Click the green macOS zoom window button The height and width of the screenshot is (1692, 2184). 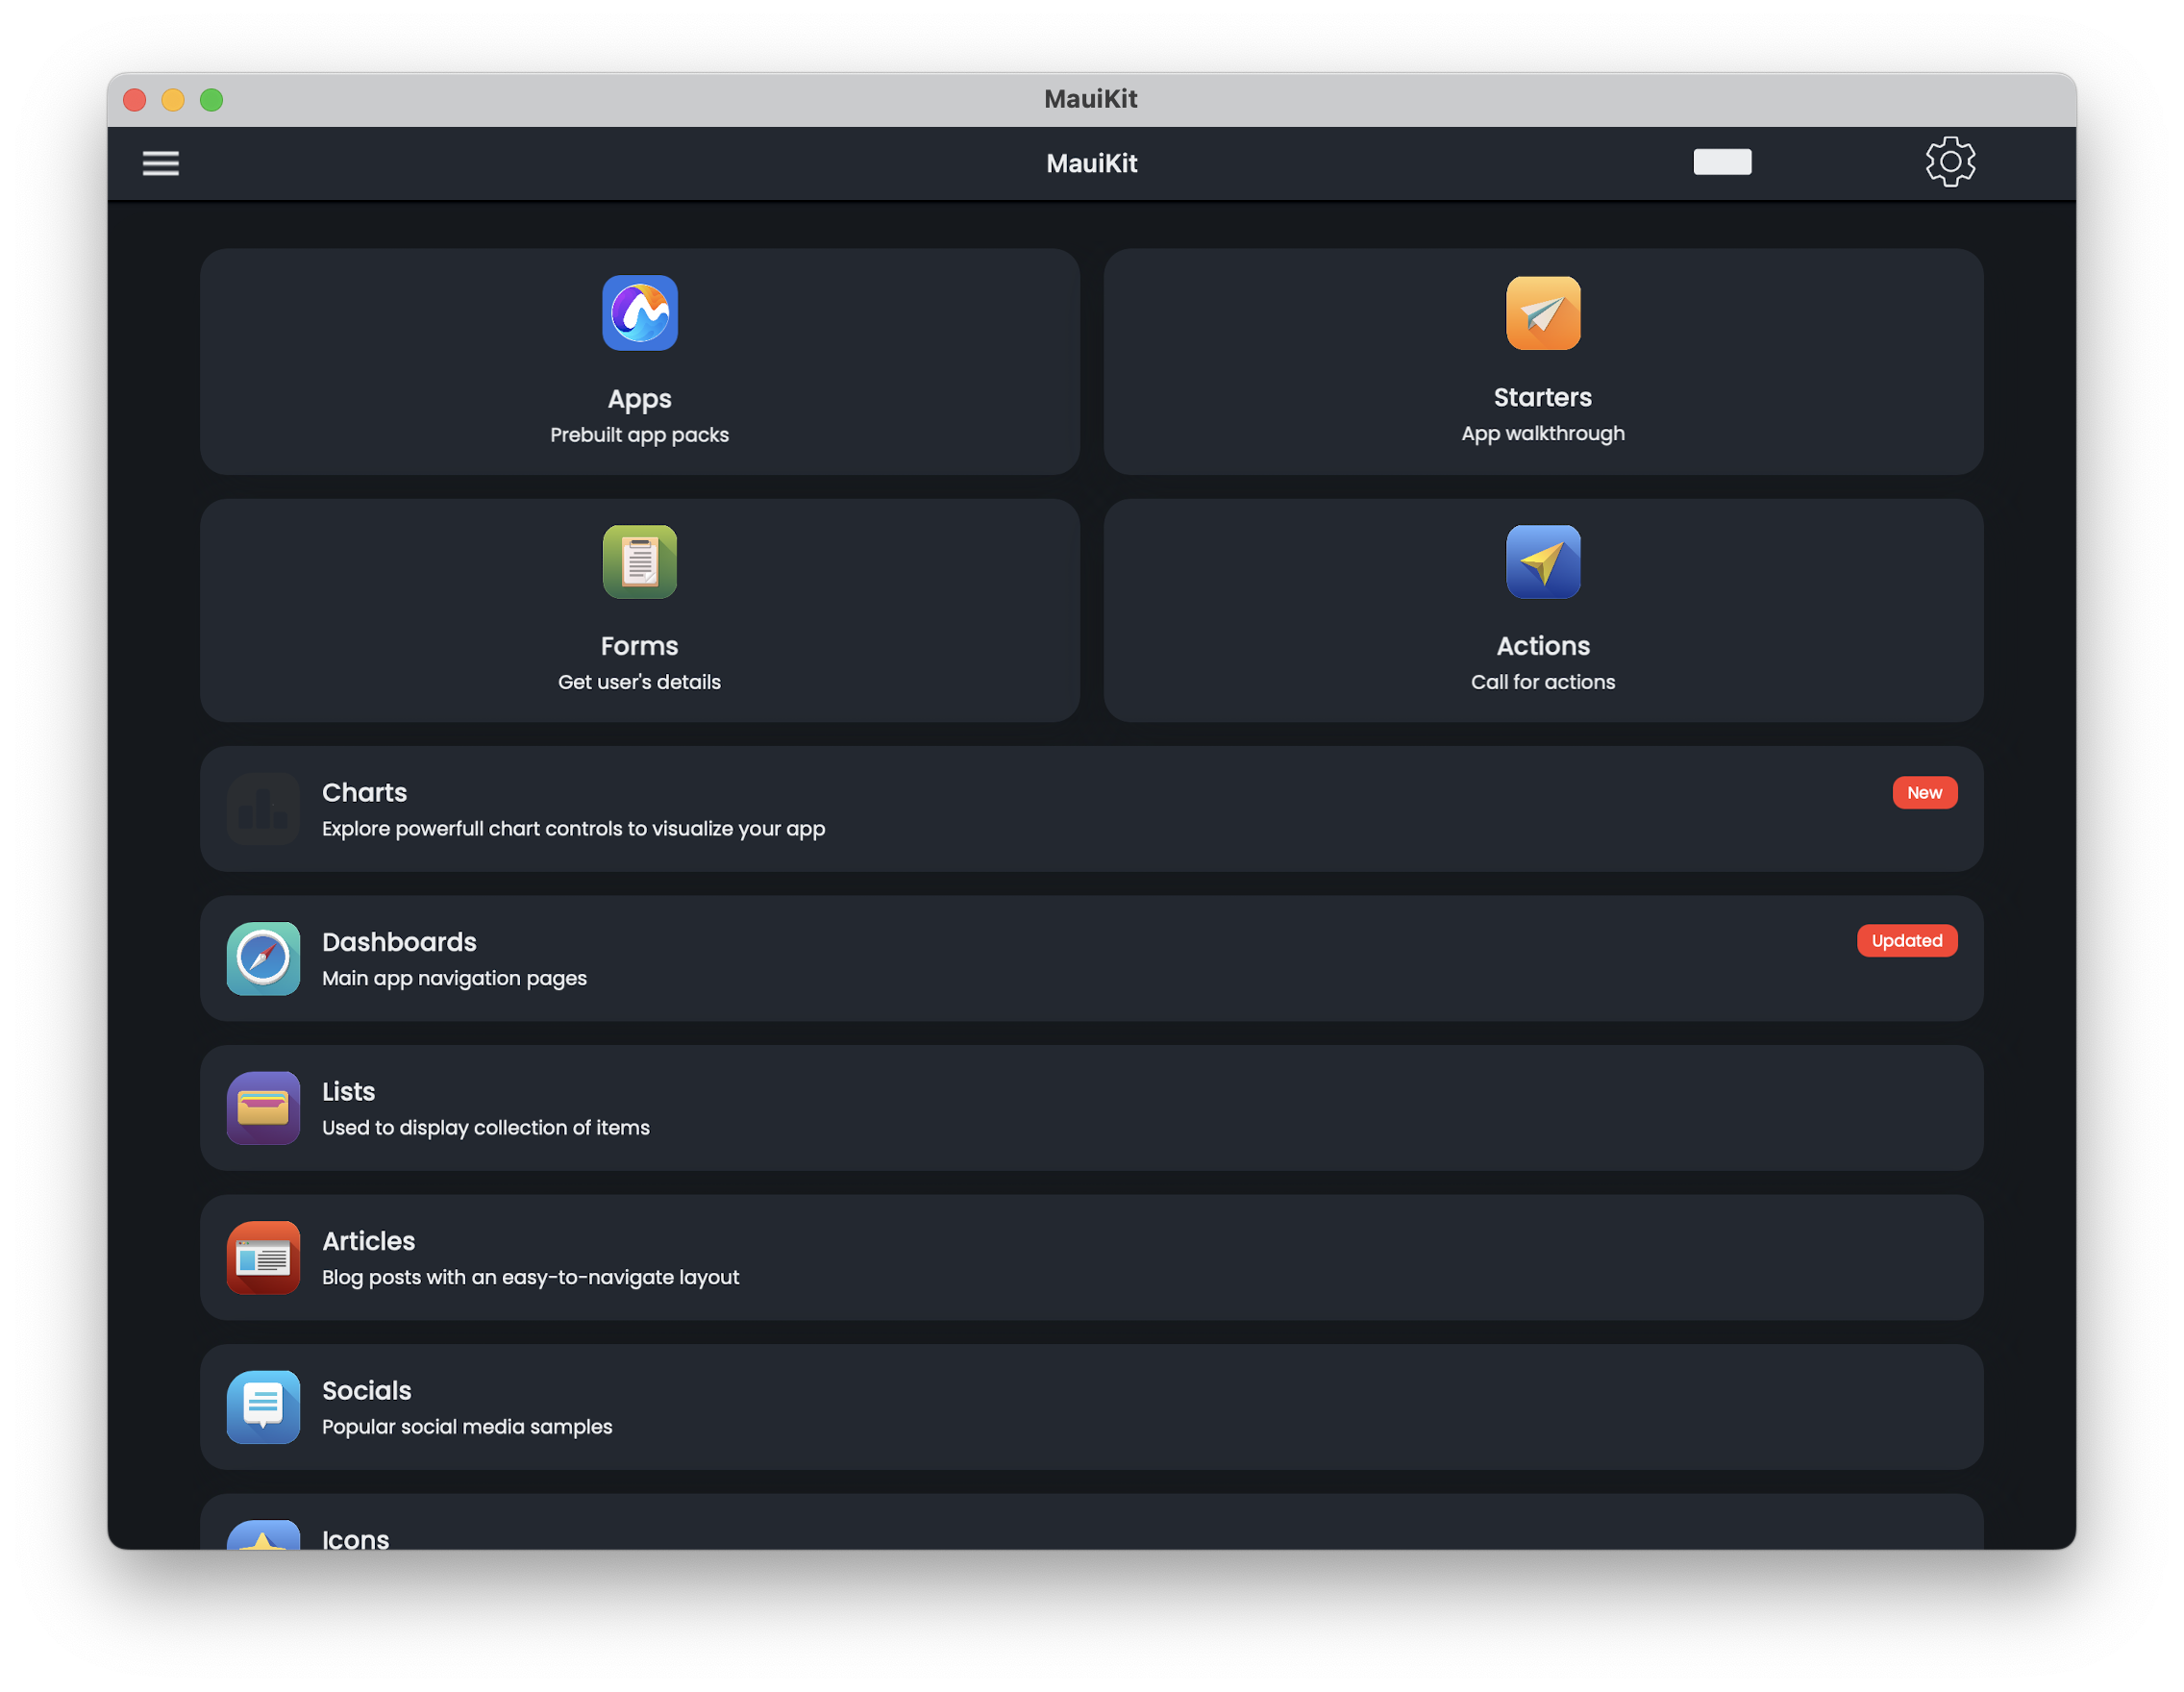click(211, 100)
